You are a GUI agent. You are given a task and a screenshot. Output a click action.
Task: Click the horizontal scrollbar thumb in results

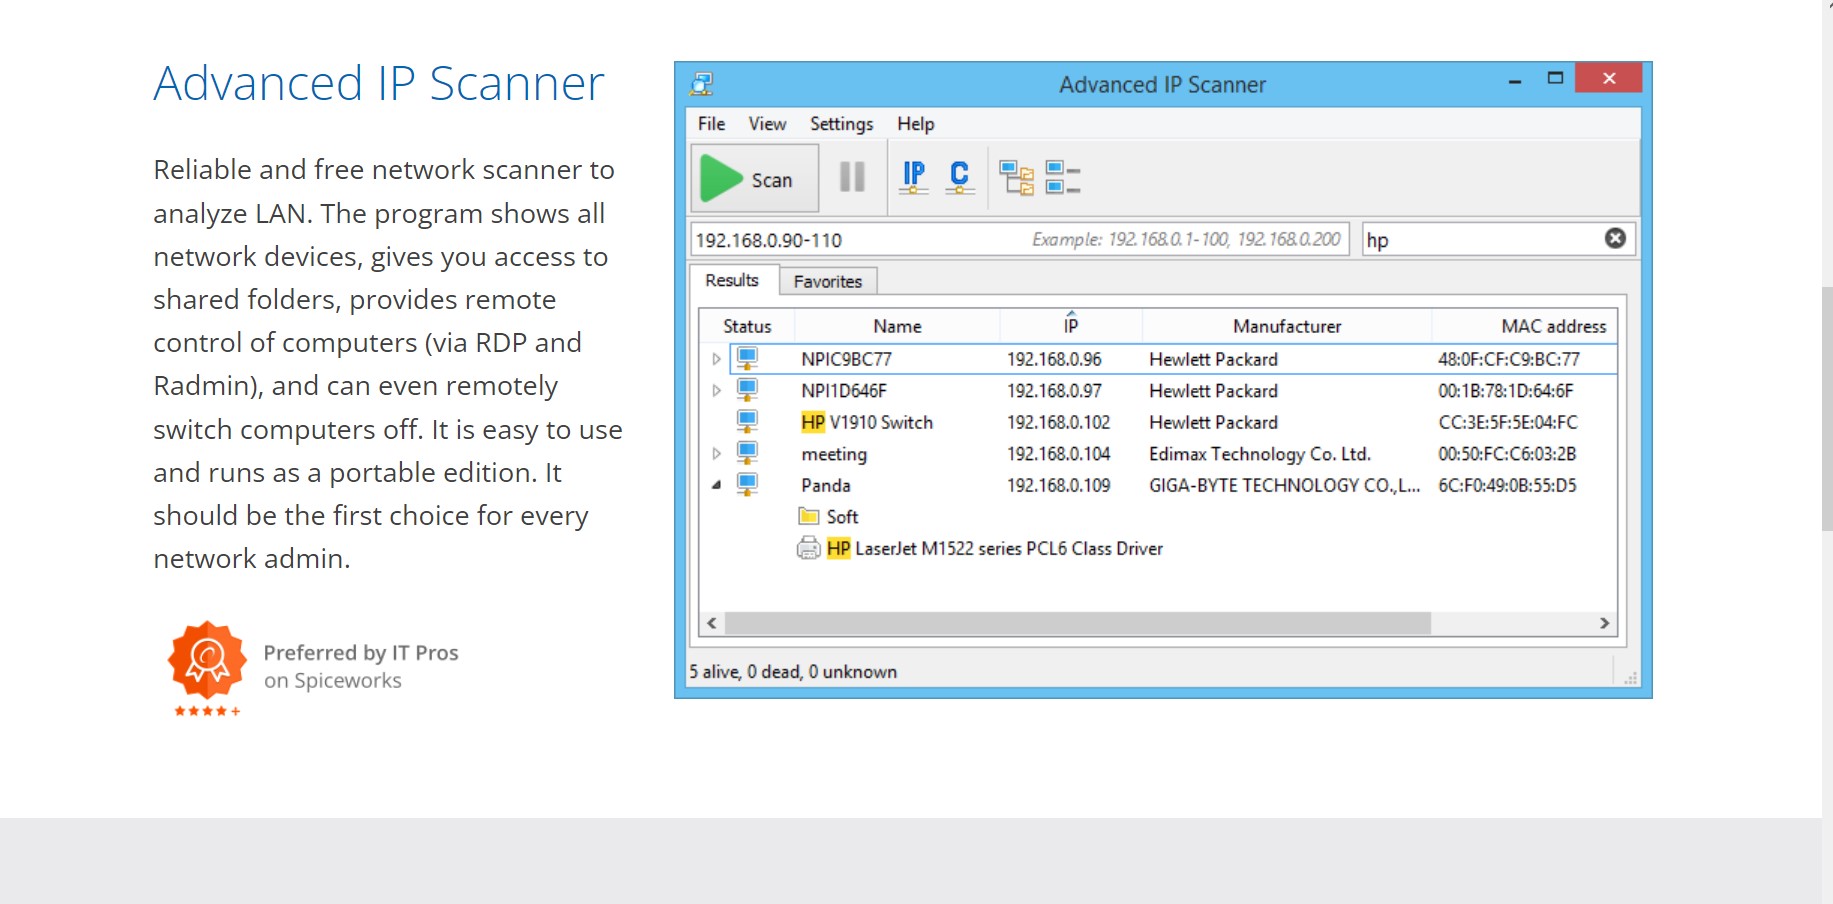(x=1078, y=623)
